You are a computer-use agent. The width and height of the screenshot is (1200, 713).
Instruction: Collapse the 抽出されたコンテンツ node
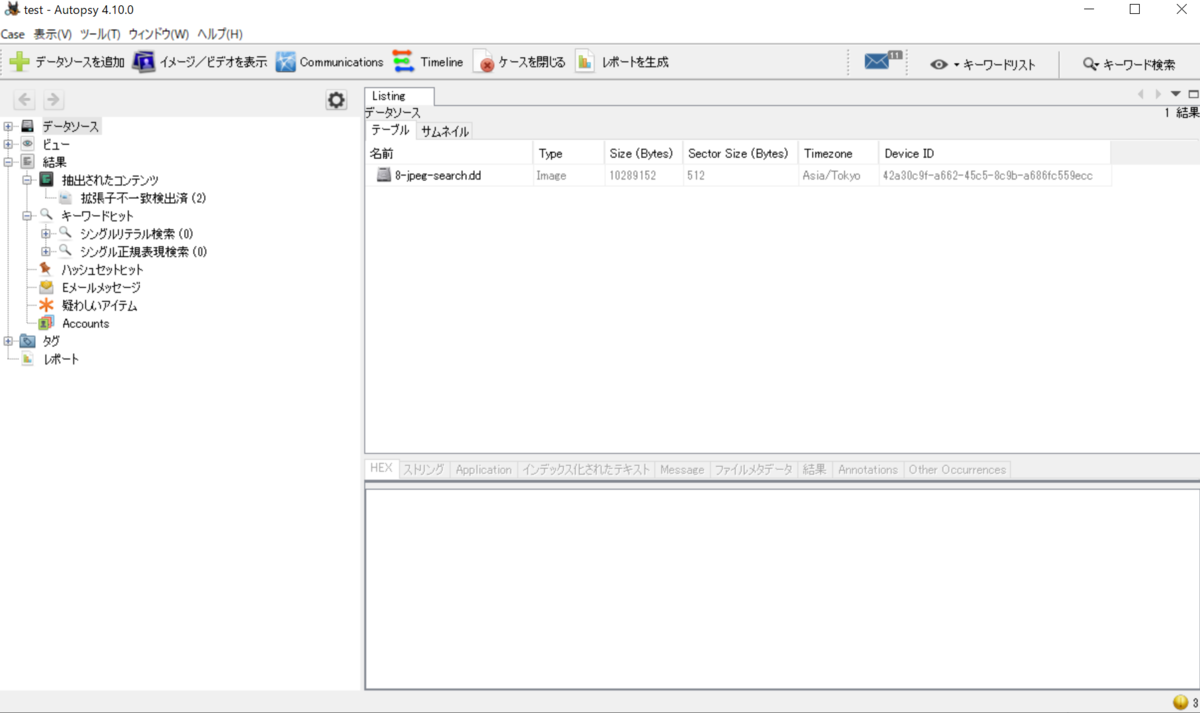click(27, 180)
